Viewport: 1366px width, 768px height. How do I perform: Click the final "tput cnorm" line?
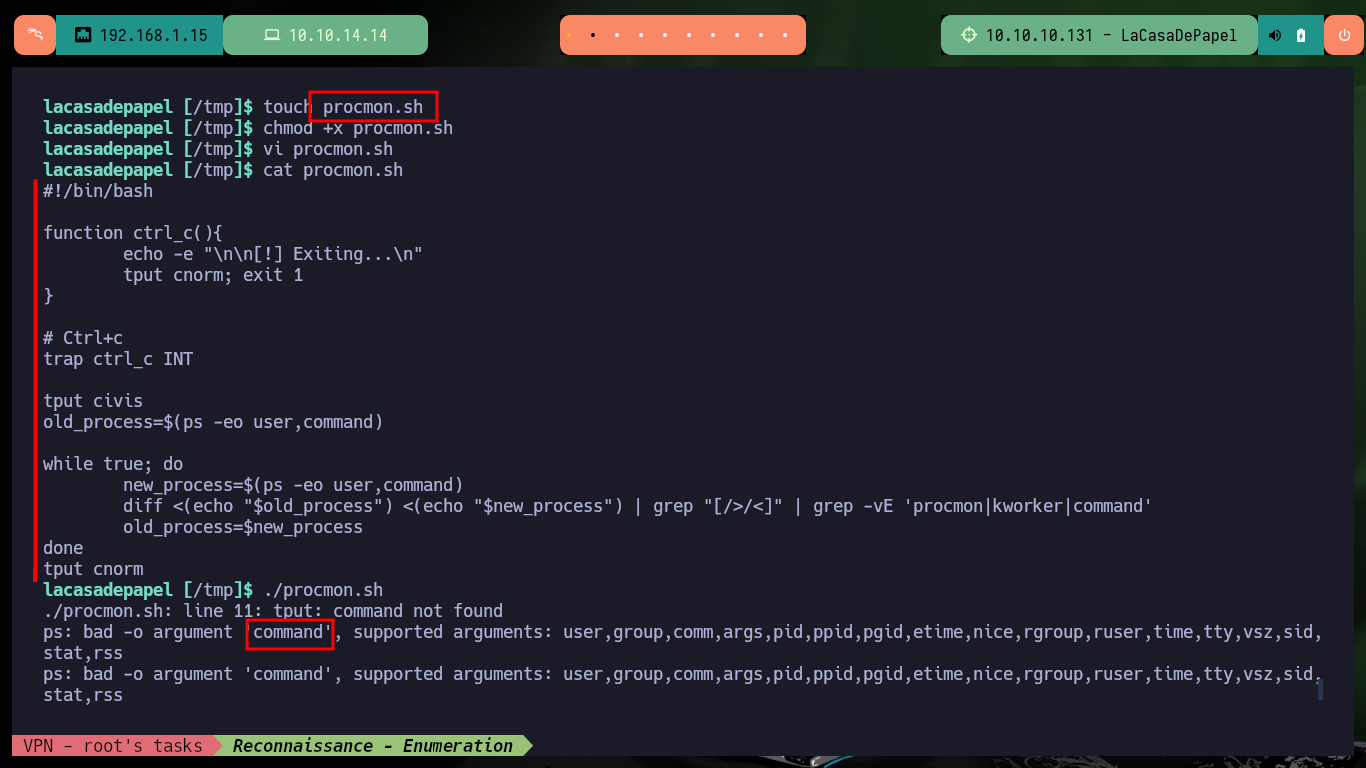pos(93,569)
